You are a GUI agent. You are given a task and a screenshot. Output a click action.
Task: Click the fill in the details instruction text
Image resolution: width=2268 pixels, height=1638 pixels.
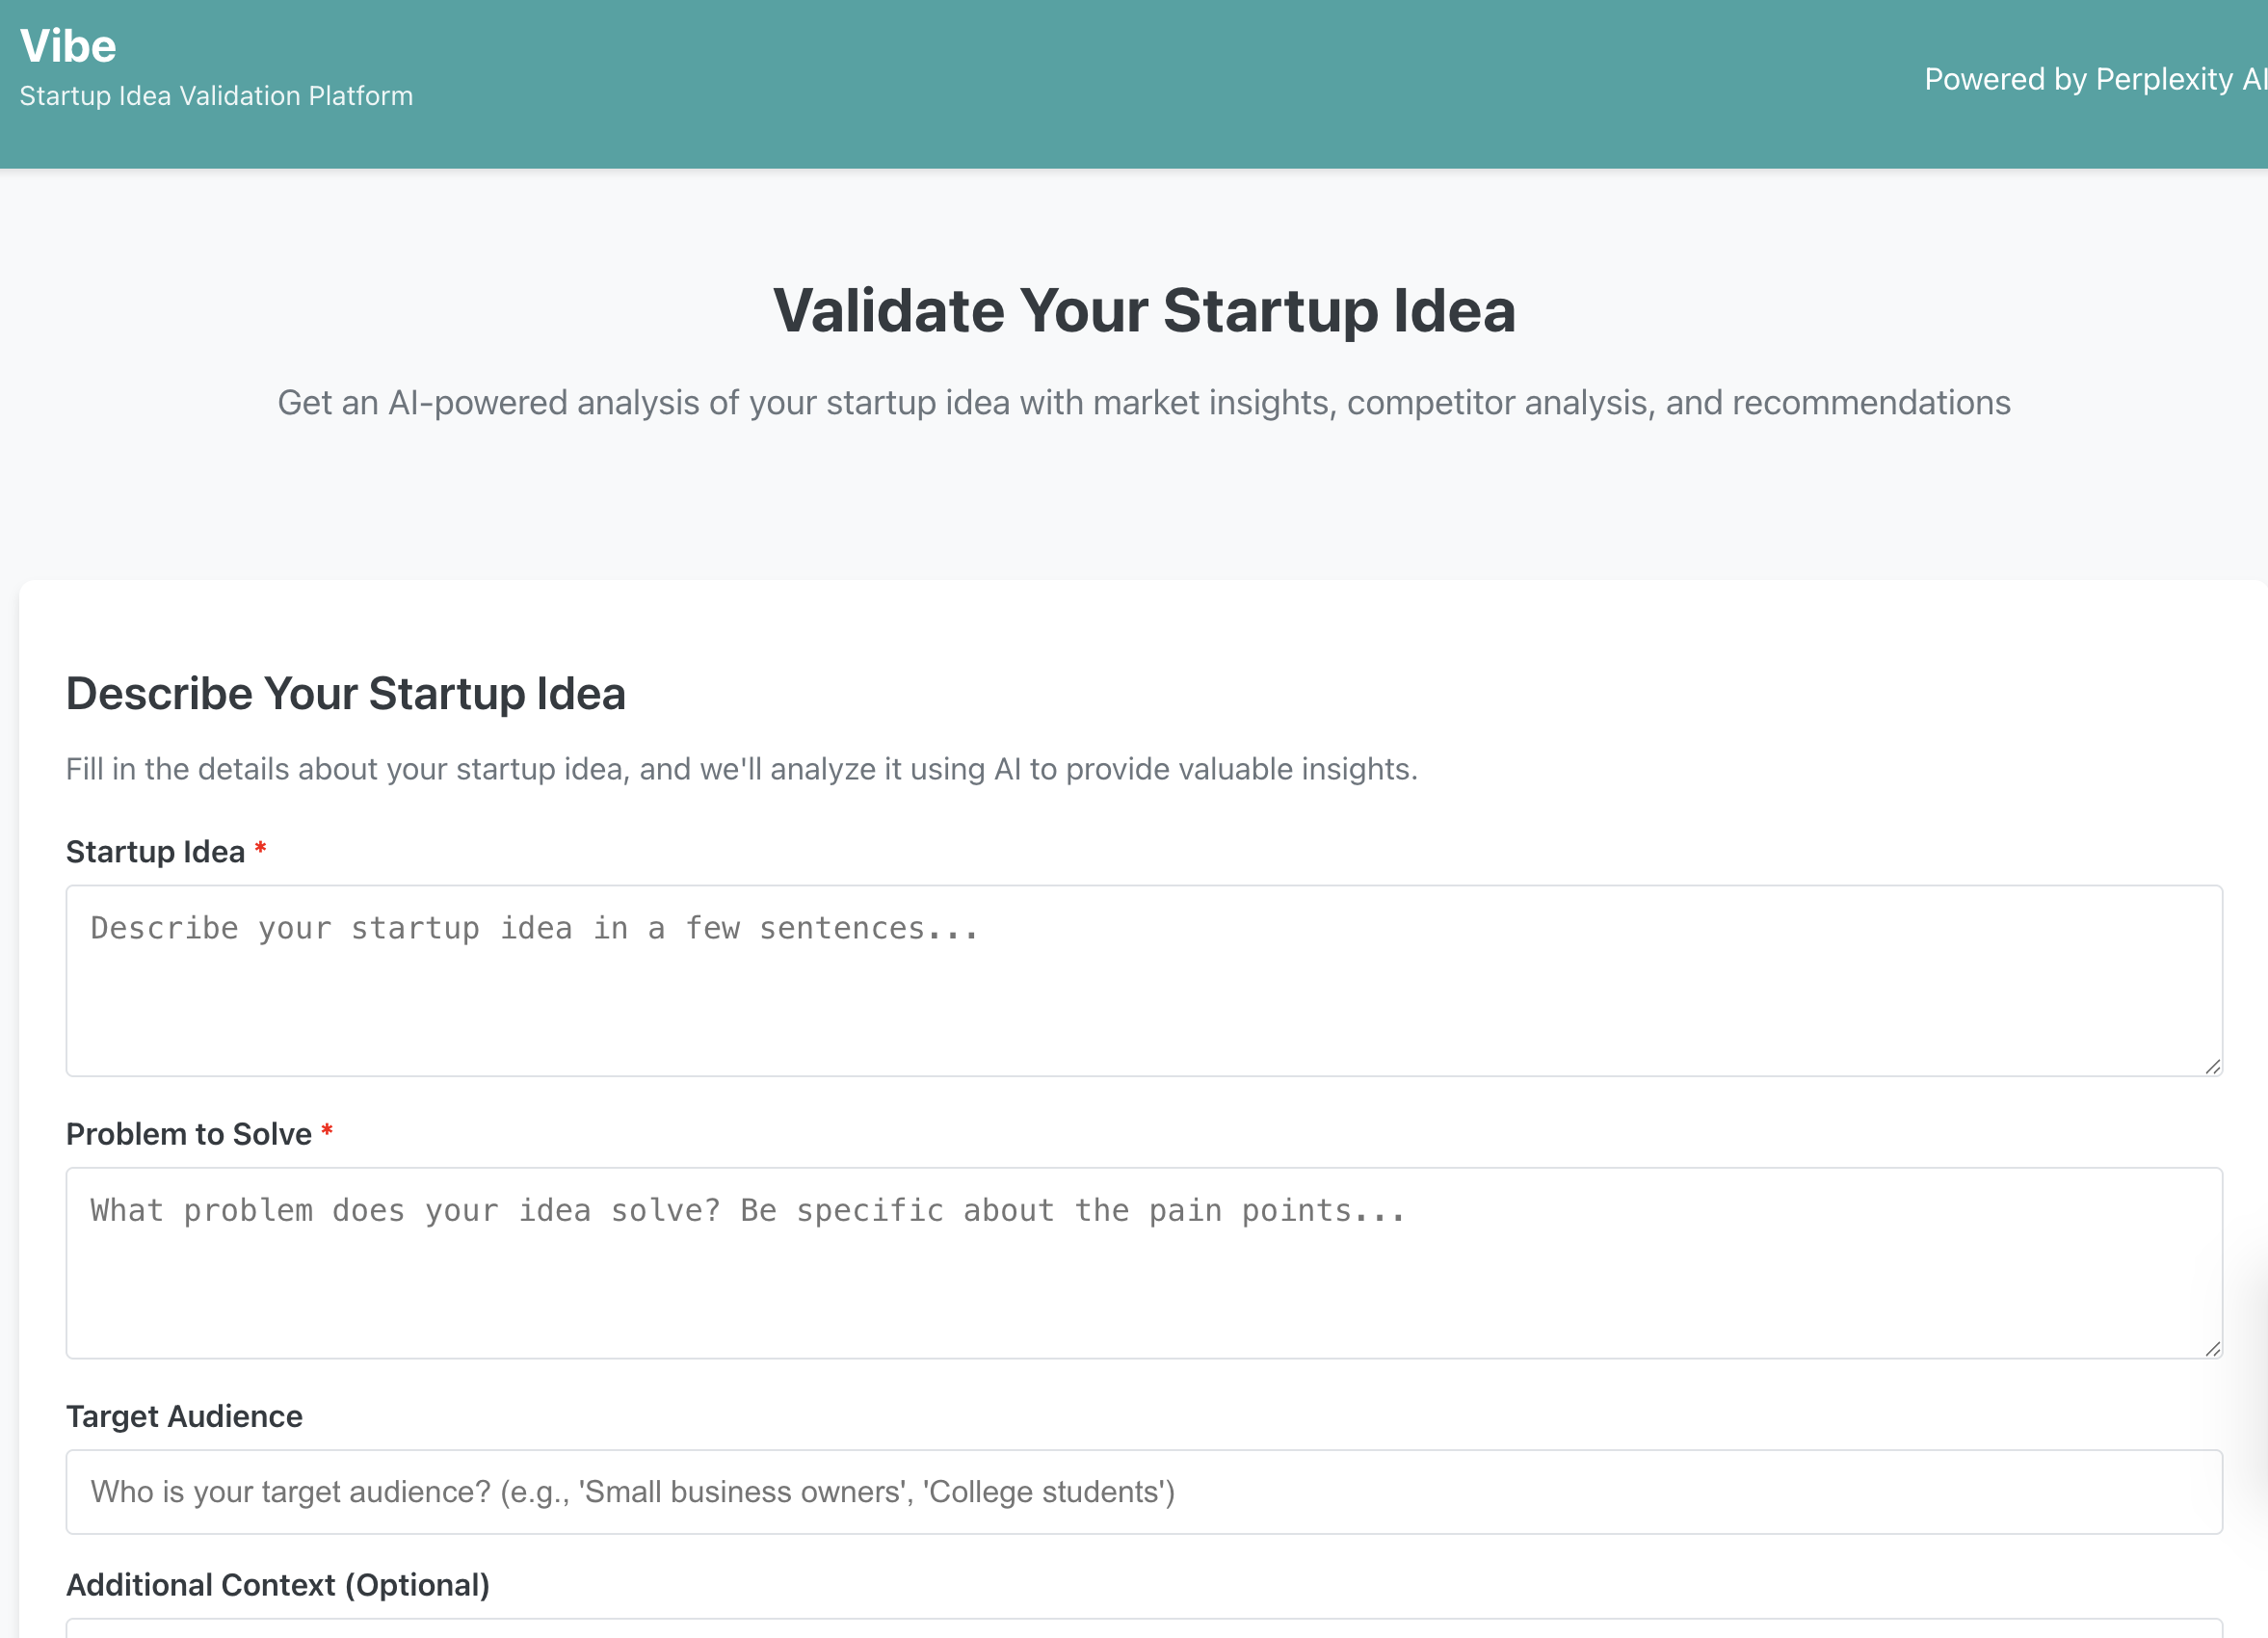click(742, 769)
